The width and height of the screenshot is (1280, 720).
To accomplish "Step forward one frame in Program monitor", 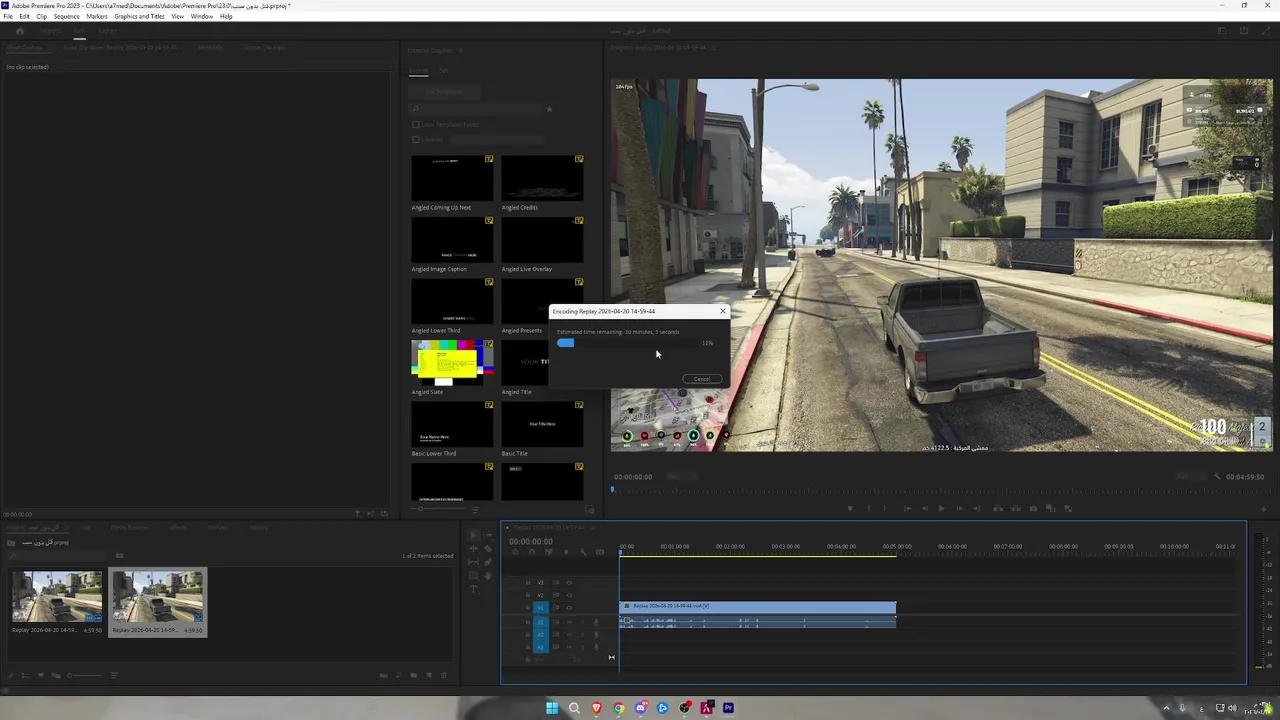I will pyautogui.click(x=959, y=508).
